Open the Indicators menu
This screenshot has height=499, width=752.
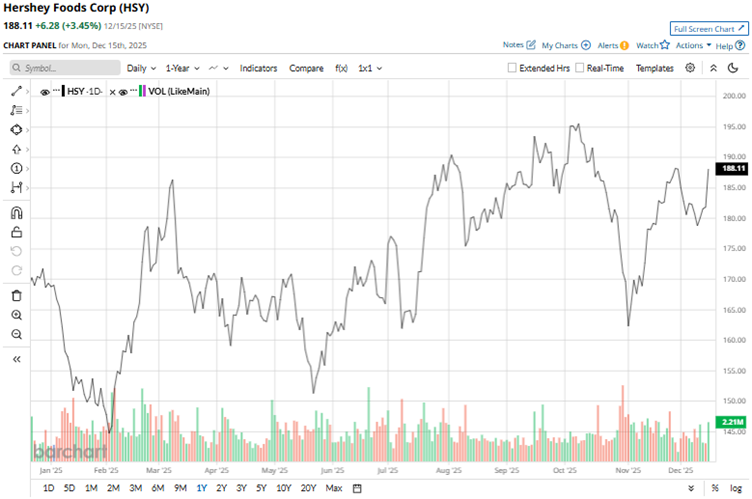[x=258, y=68]
